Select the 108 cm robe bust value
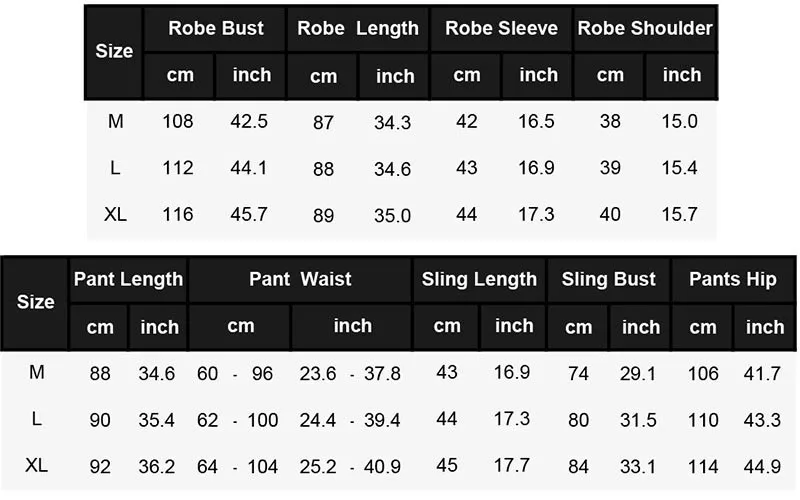Screen dimensions: 800x500 point(178,122)
